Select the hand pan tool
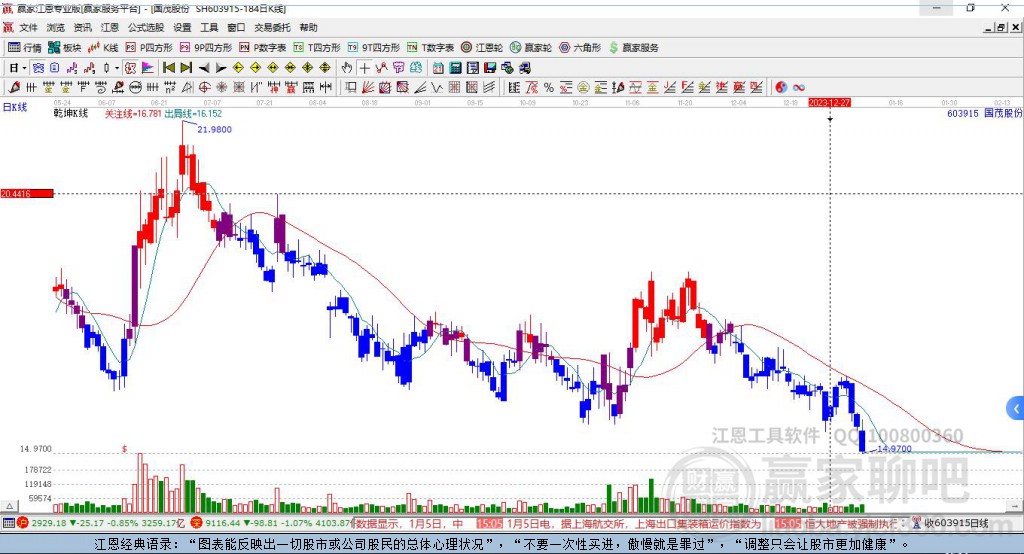 point(347,68)
